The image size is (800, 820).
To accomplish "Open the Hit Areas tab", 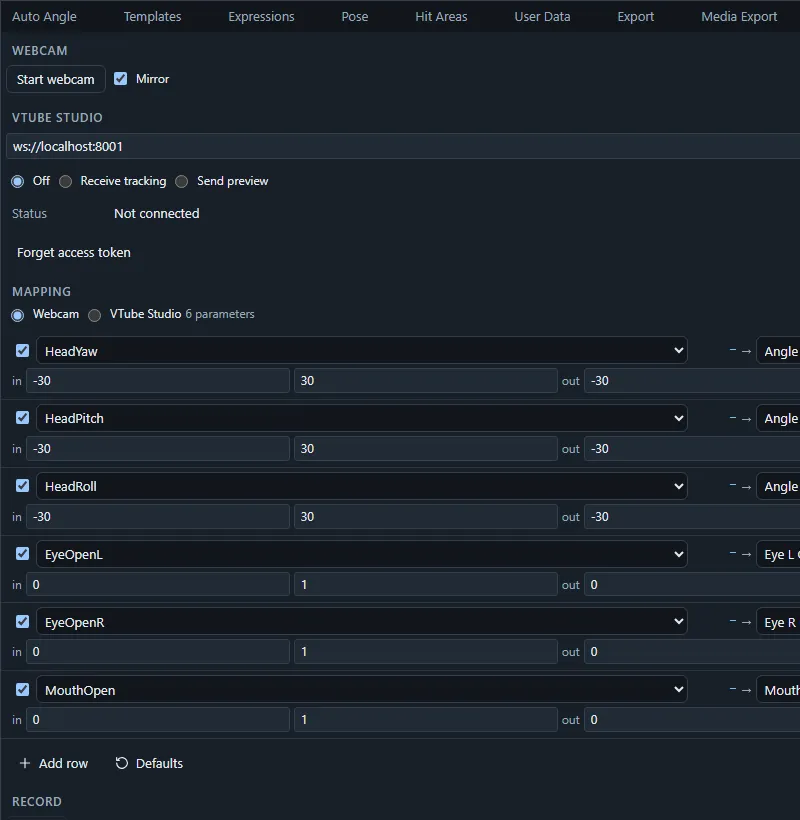I will (441, 17).
